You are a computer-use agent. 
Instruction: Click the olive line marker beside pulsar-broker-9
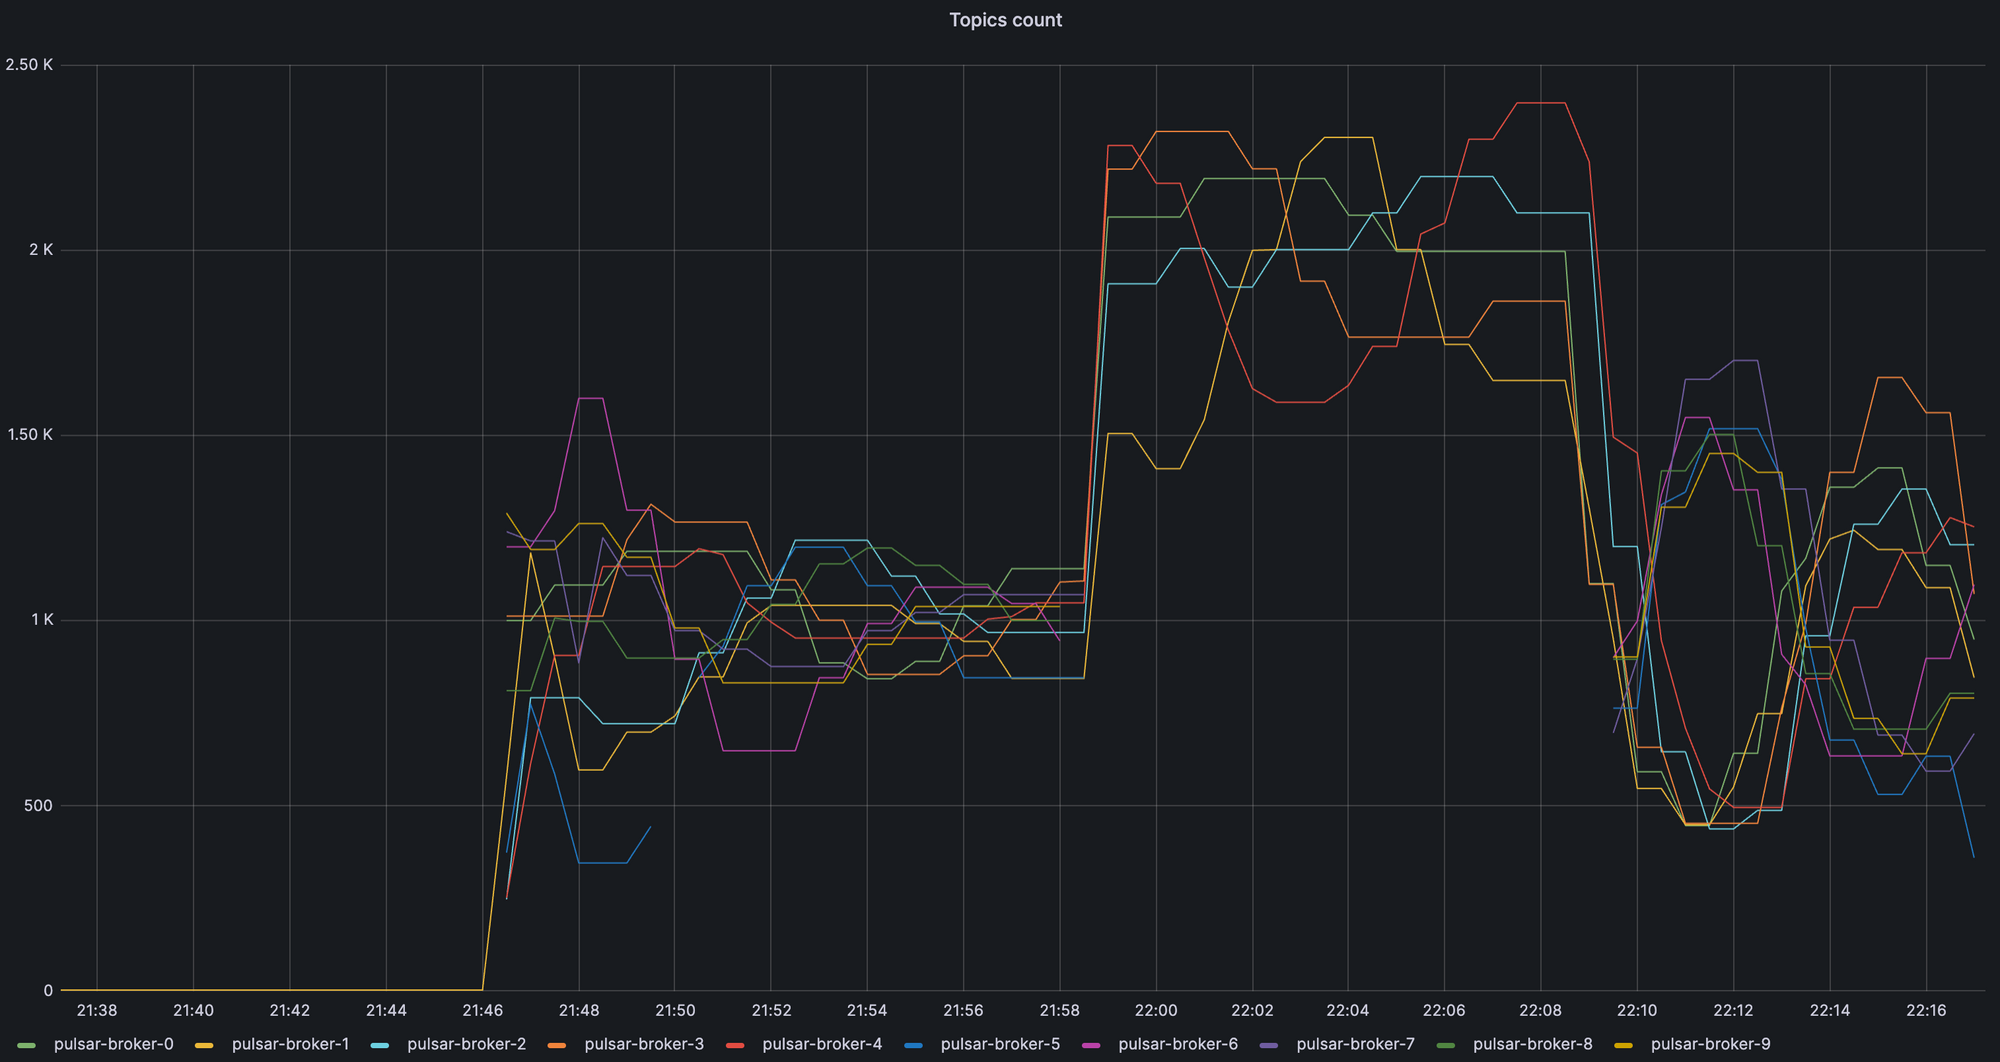(x=1625, y=1043)
